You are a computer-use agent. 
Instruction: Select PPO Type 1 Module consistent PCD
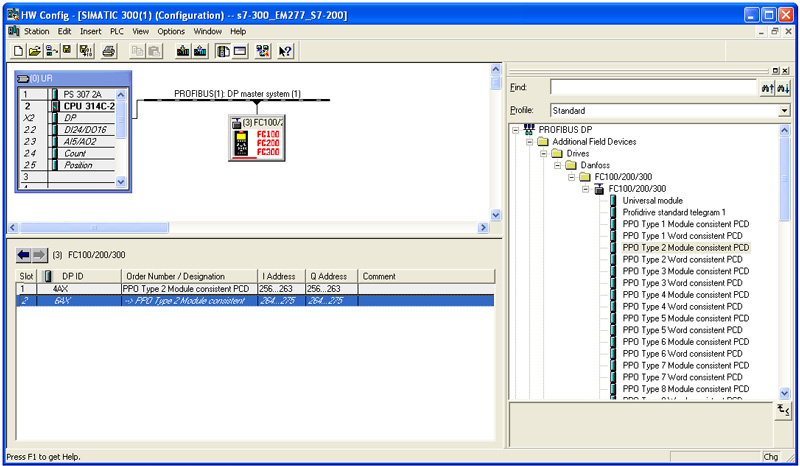click(x=685, y=224)
